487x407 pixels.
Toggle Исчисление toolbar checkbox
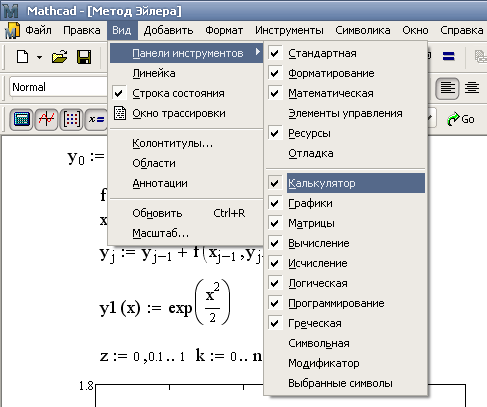(346, 263)
